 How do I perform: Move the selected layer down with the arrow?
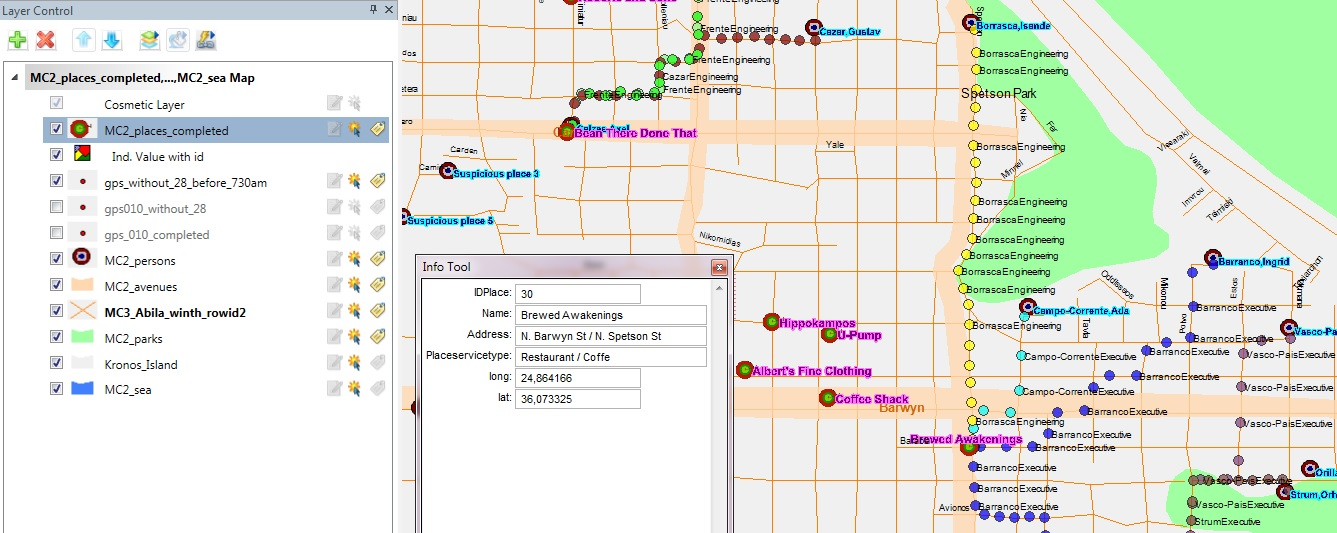pyautogui.click(x=112, y=40)
